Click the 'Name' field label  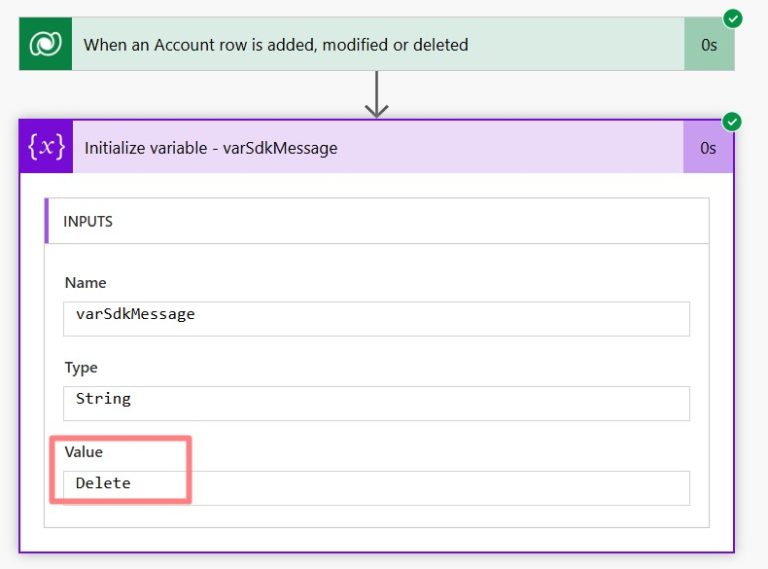click(x=85, y=283)
